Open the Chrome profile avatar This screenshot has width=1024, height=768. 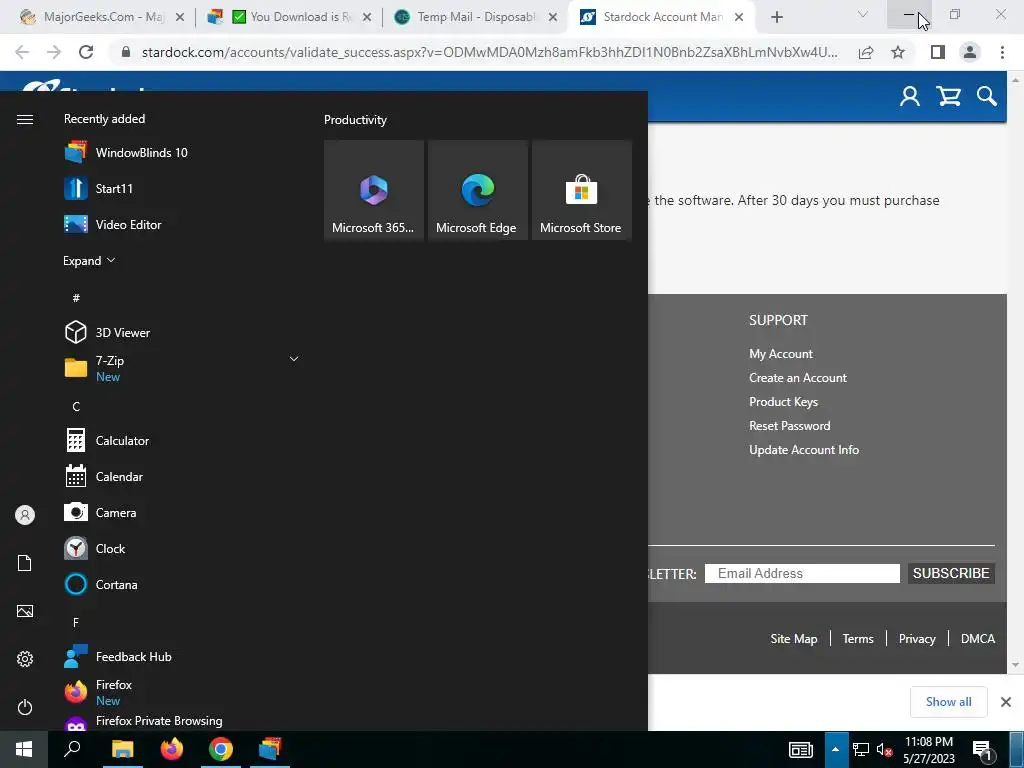point(970,52)
